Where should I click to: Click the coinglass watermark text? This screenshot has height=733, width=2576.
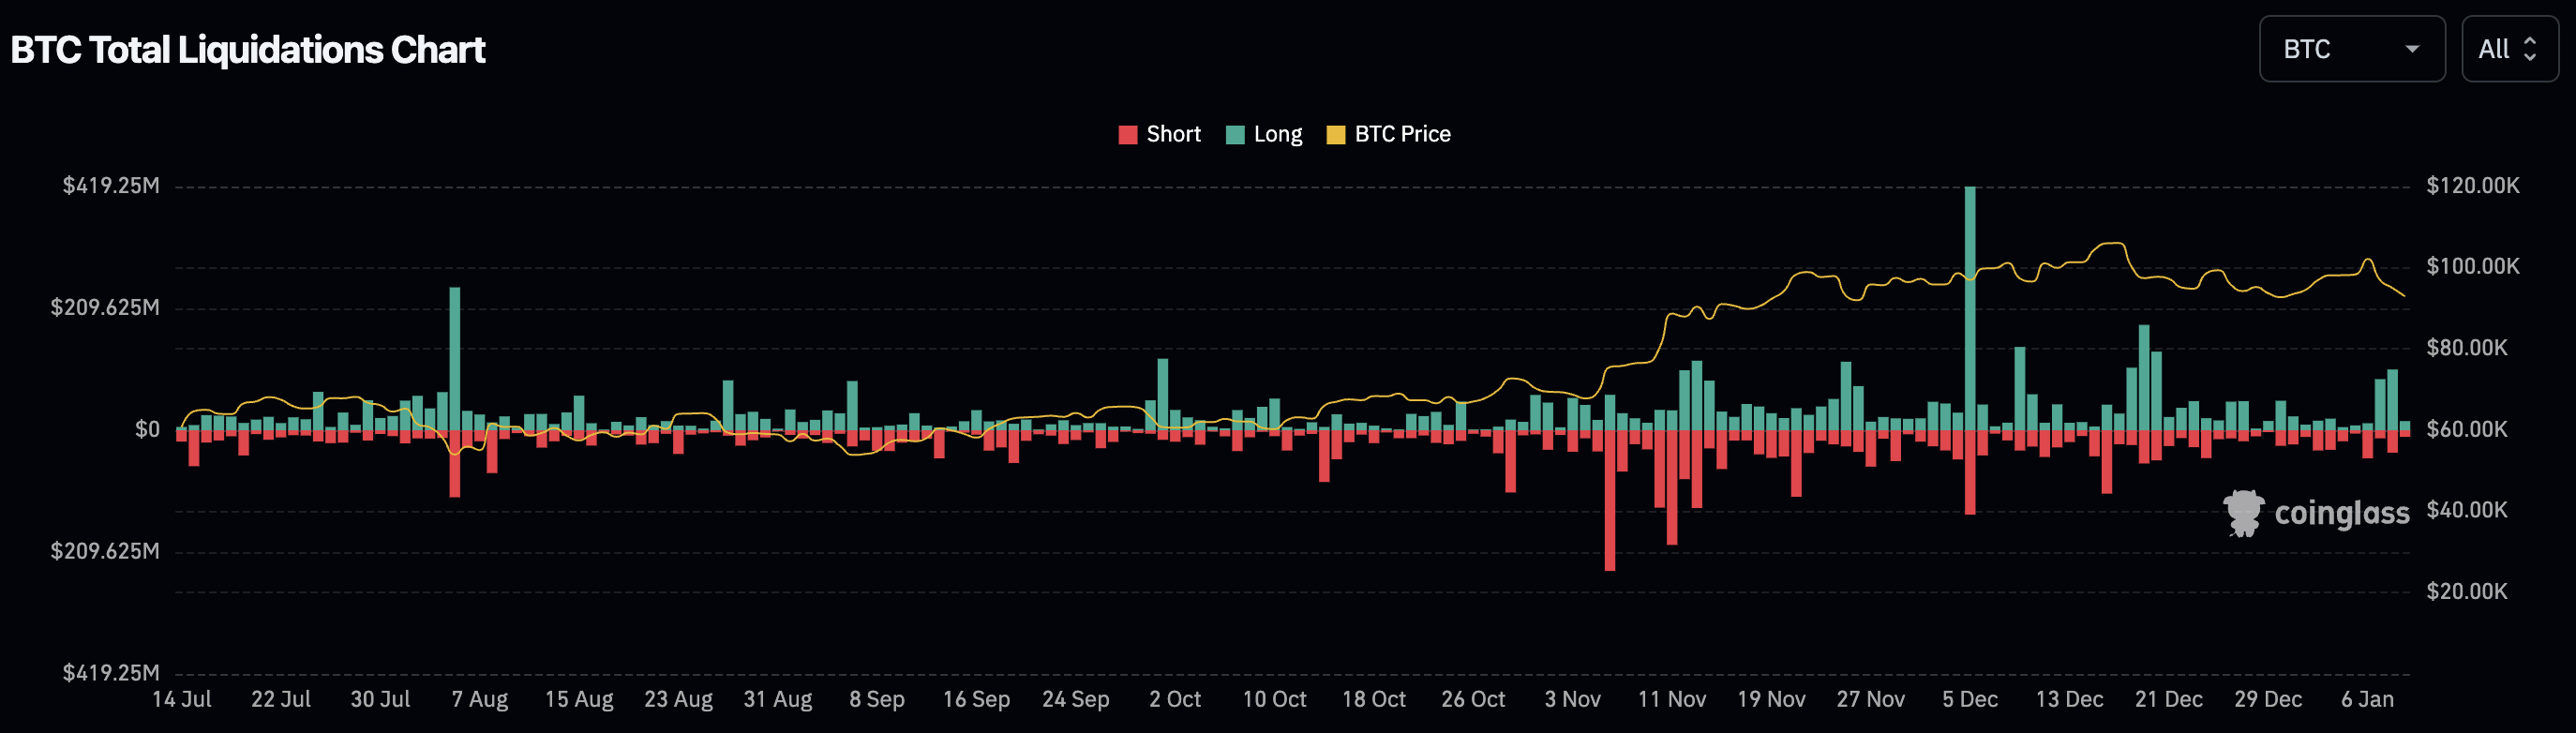2341,513
